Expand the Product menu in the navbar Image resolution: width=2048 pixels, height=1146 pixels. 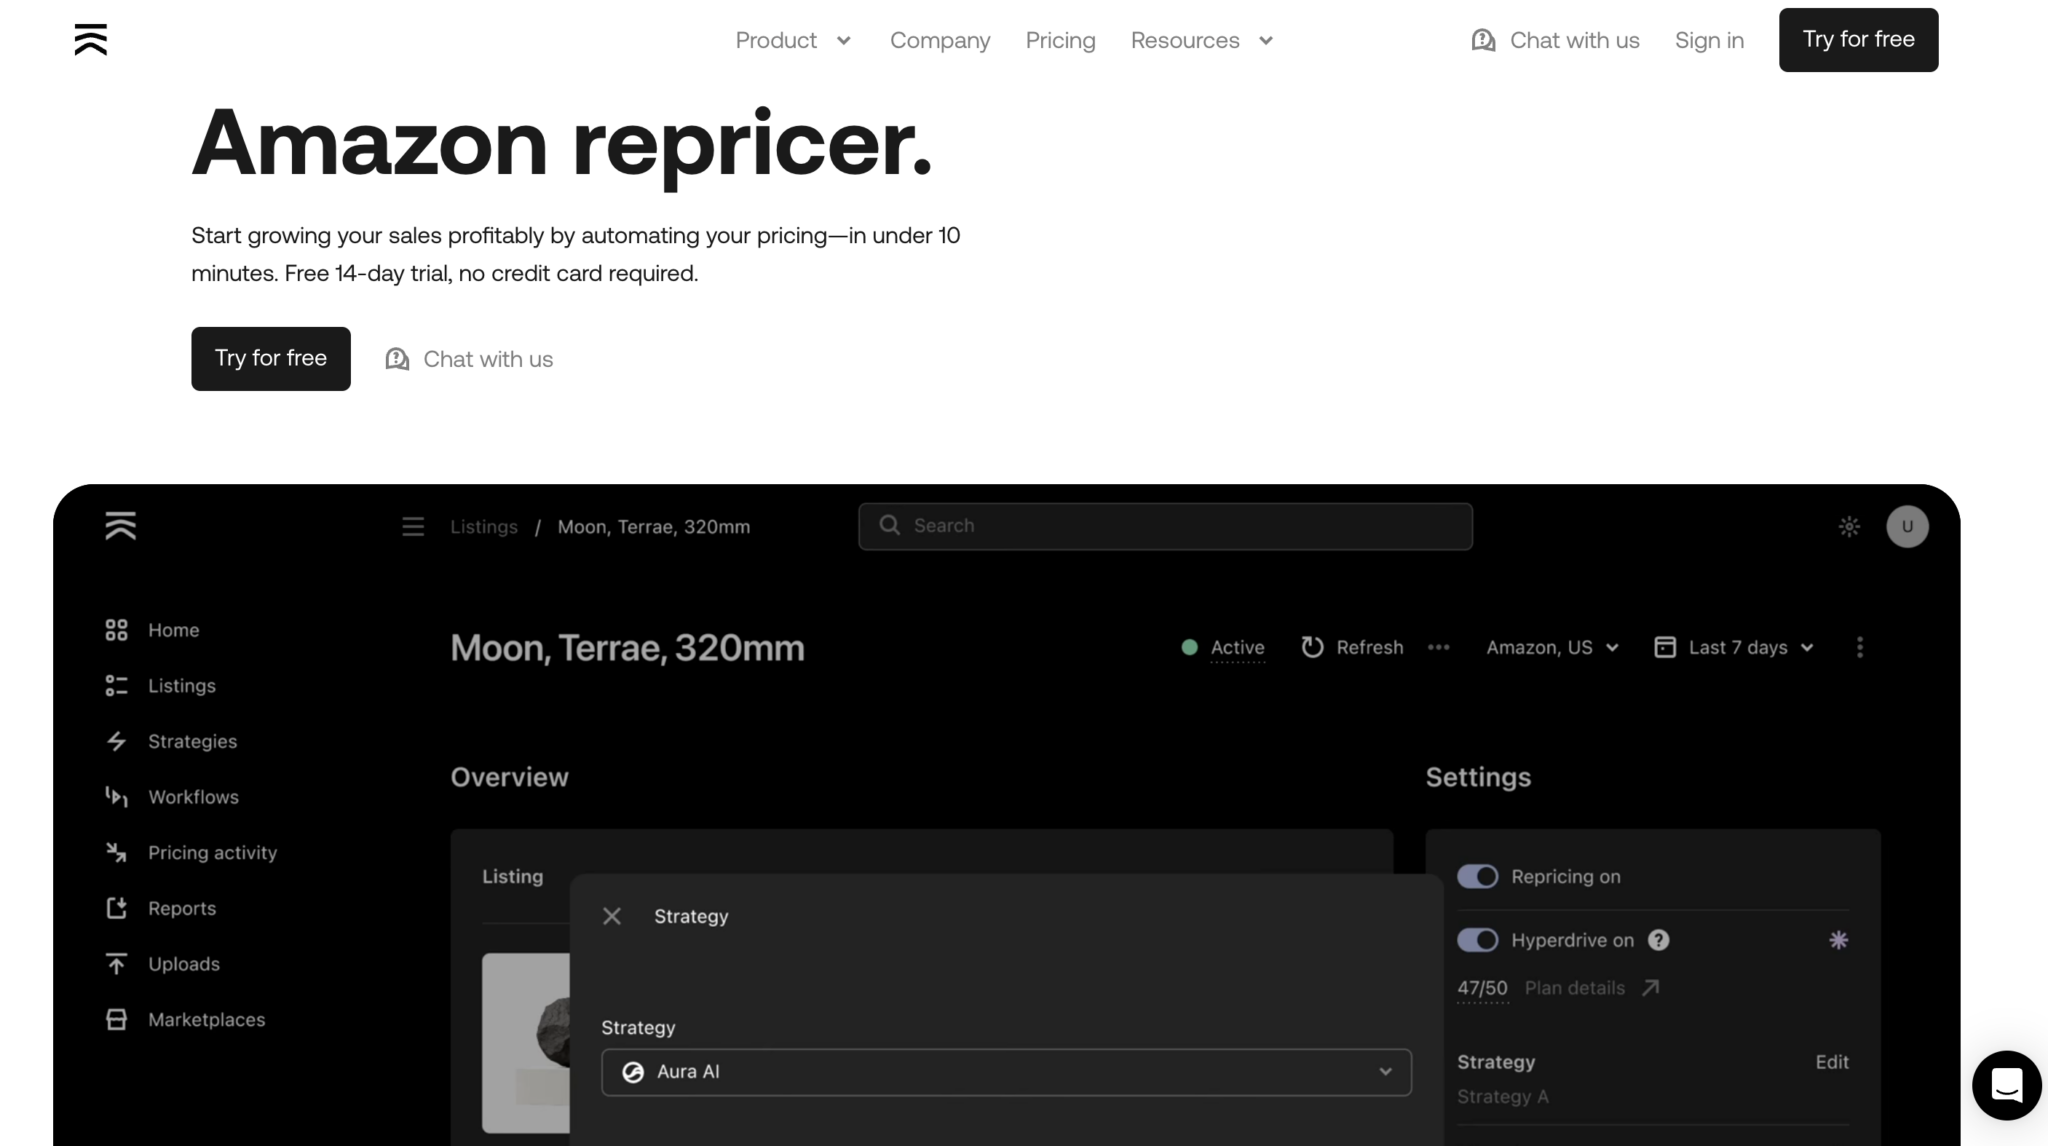(793, 40)
